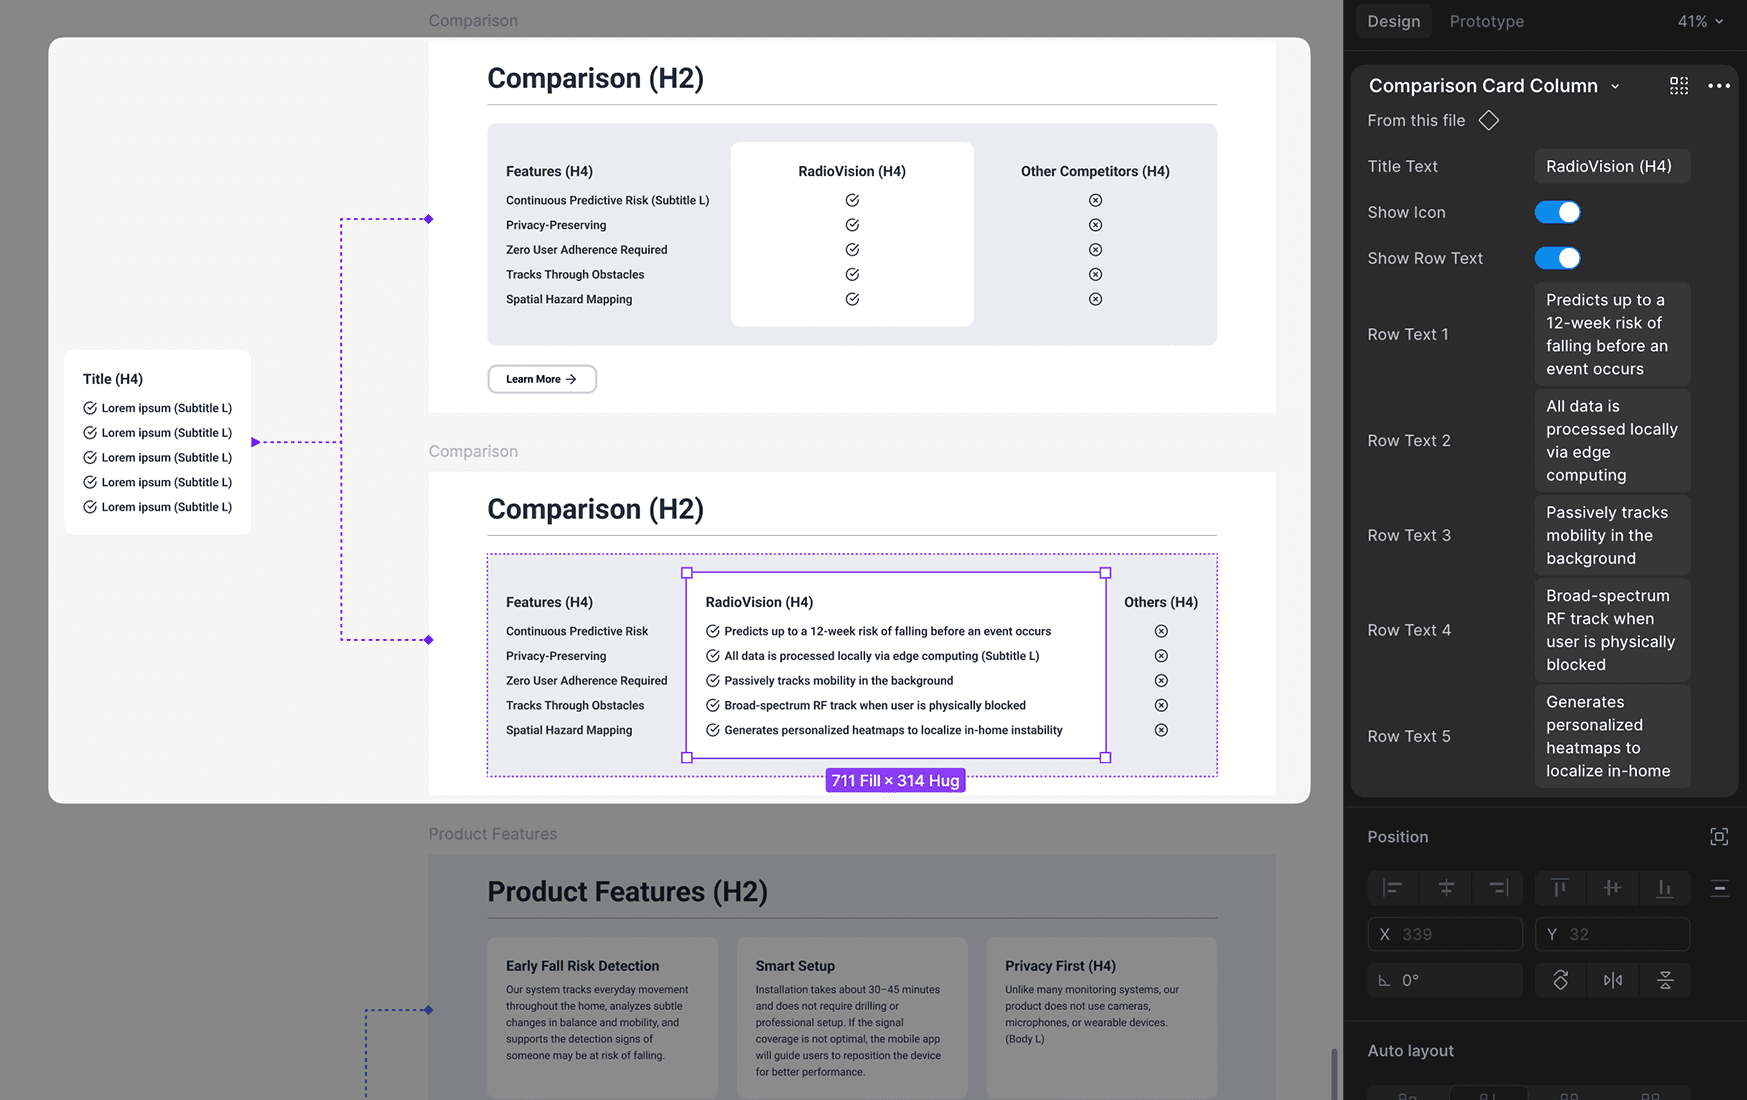
Task: Edit Row Text 5 field
Action: click(x=1612, y=736)
